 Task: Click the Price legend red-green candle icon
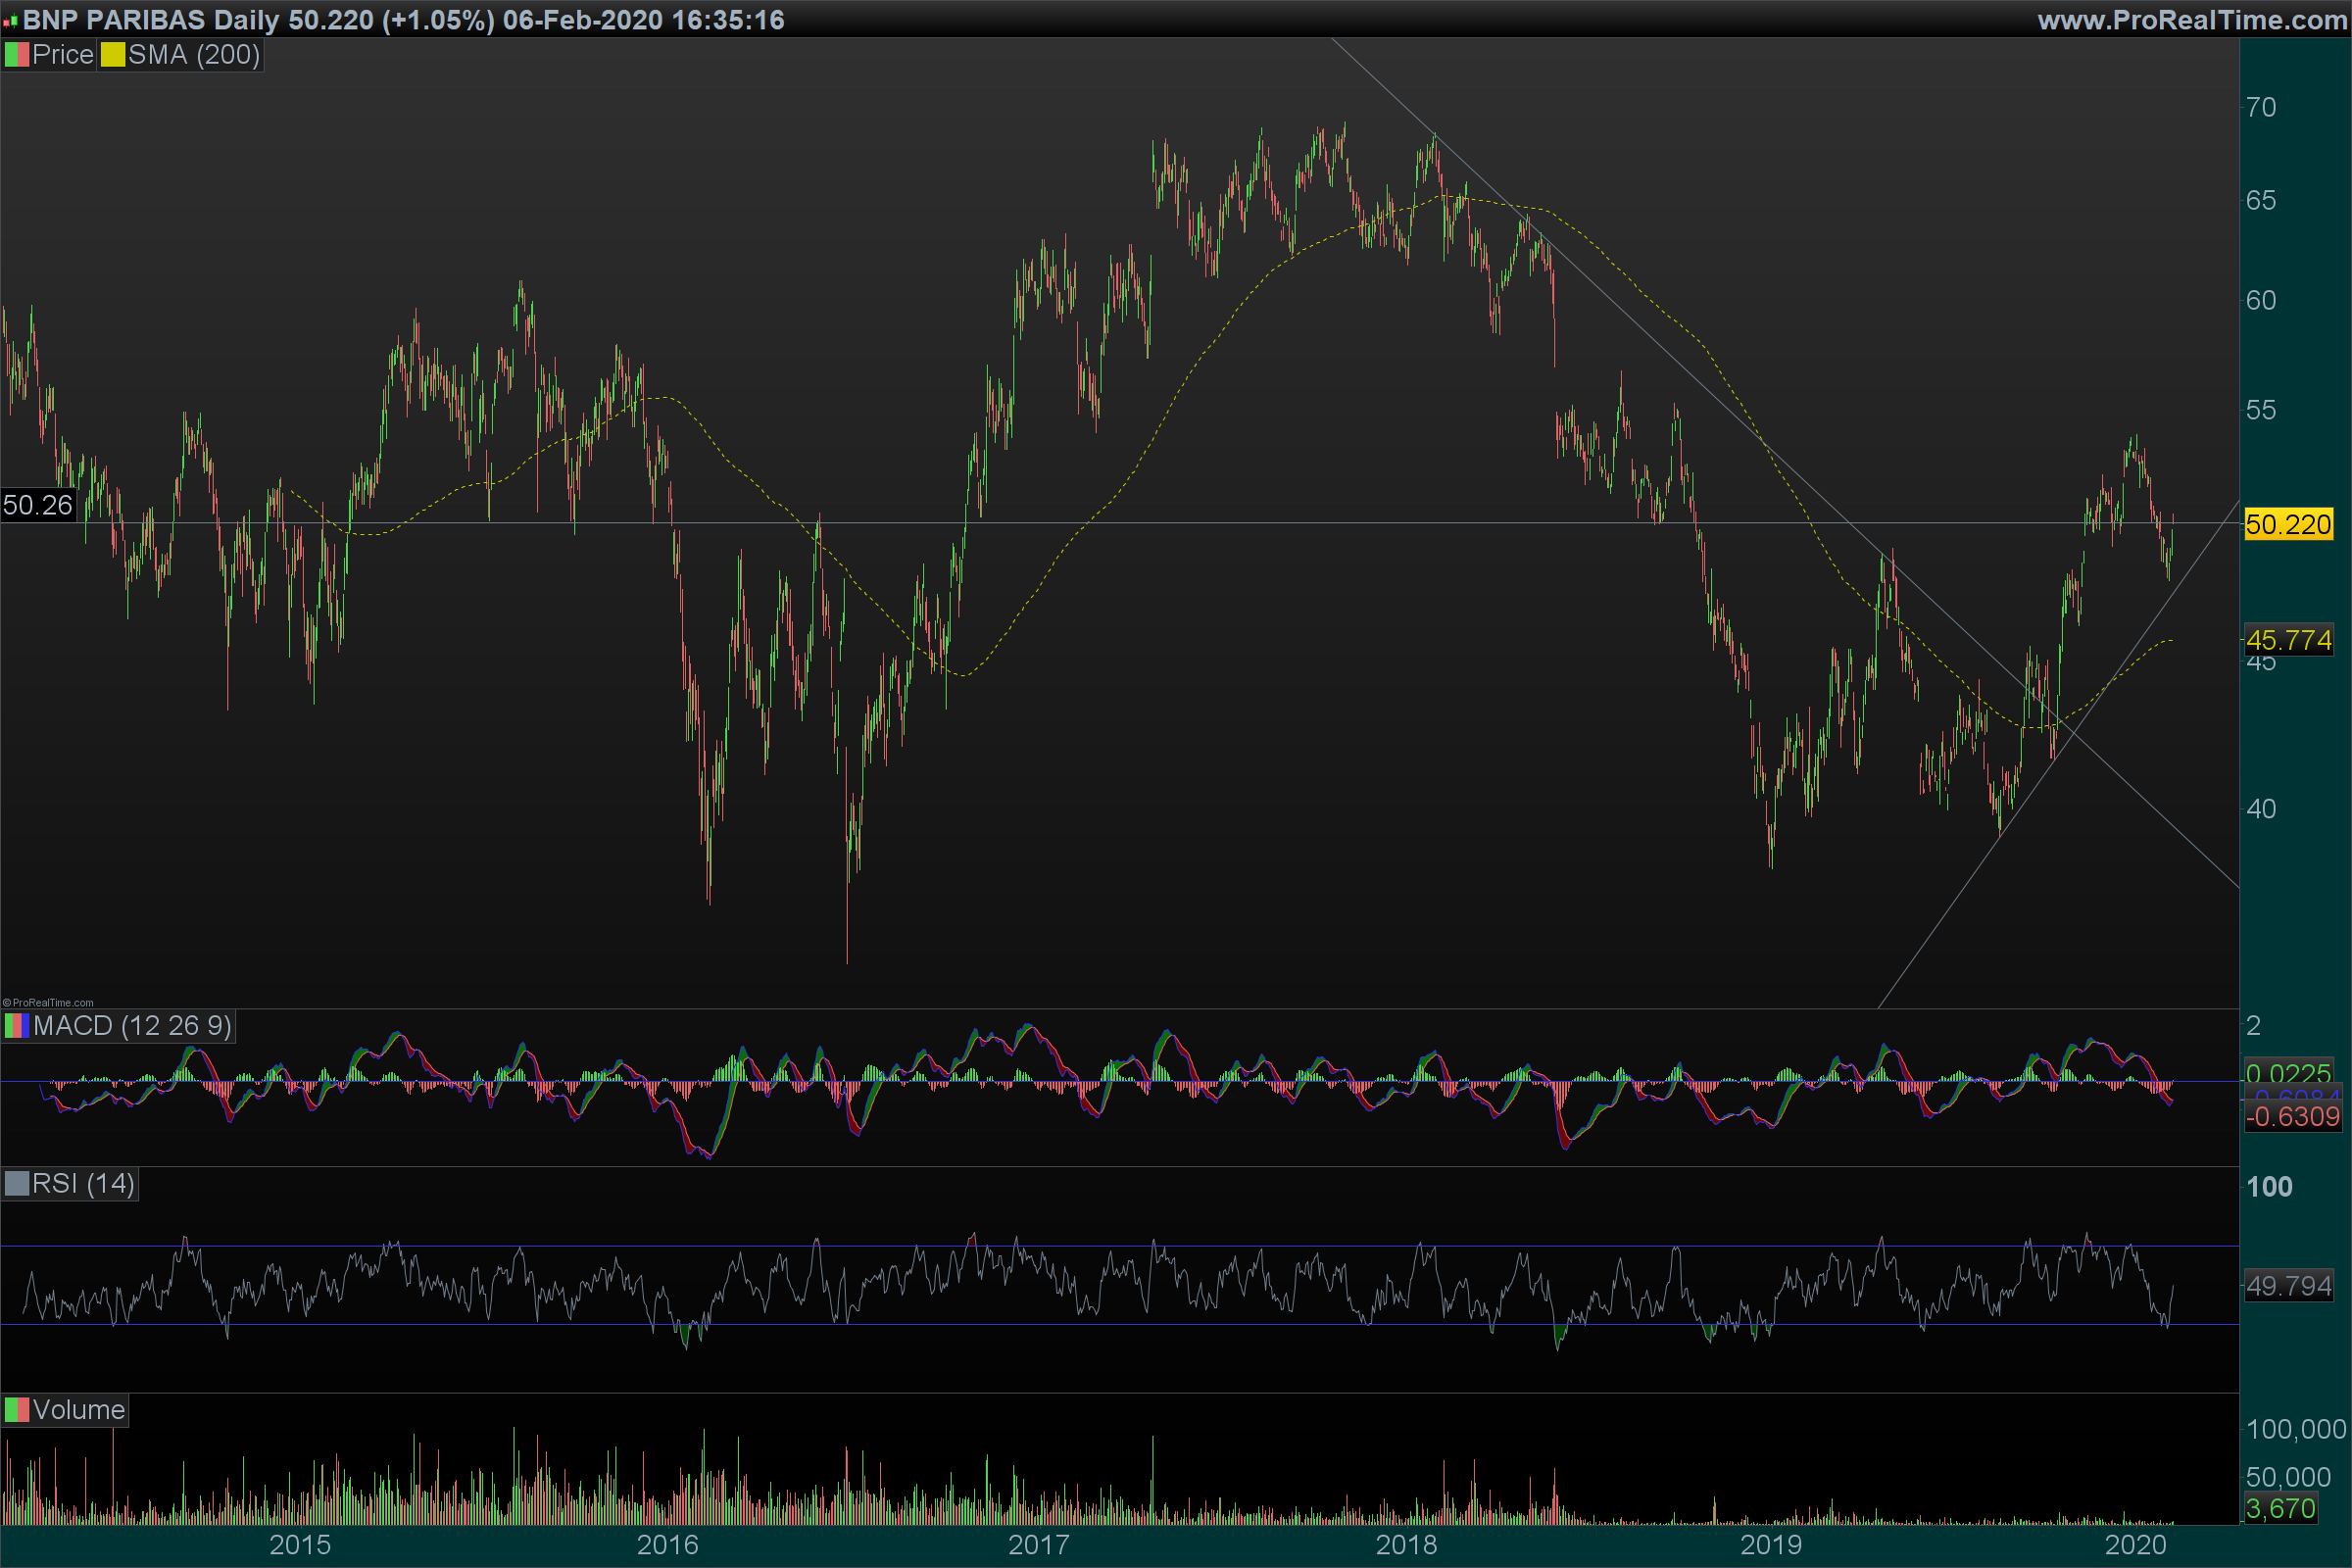(x=17, y=55)
